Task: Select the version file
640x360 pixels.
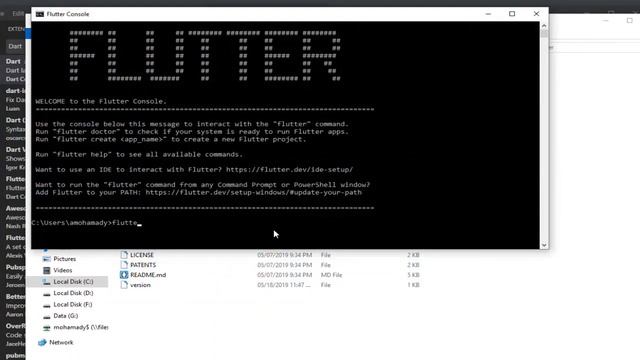Action: point(140,285)
